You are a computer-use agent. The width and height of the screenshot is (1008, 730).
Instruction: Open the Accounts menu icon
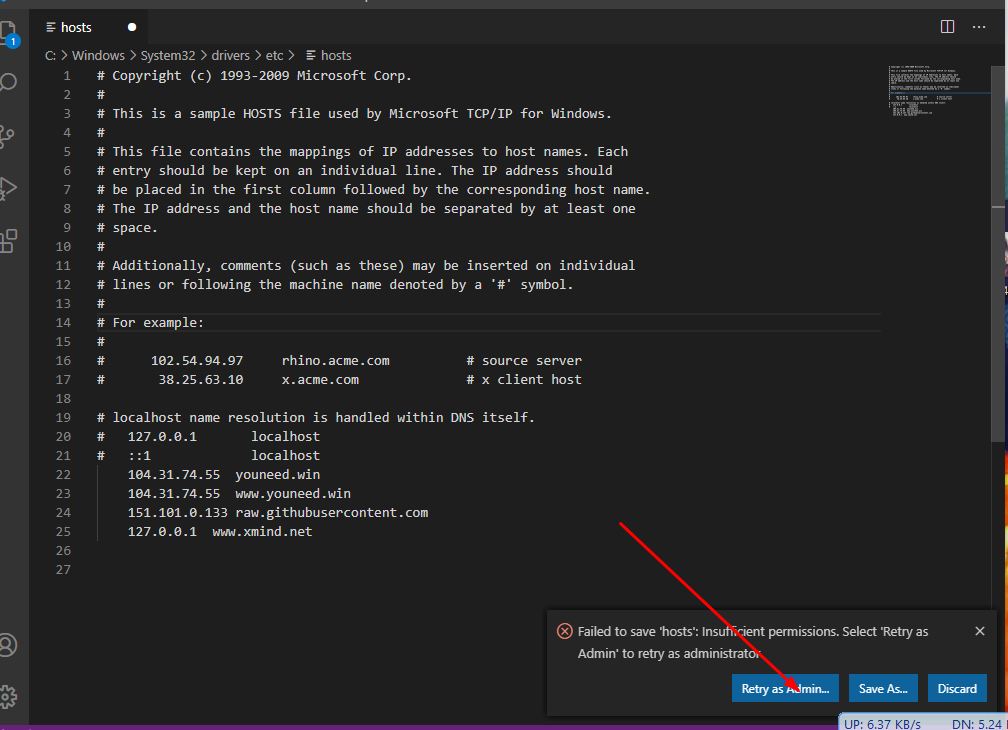point(8,645)
